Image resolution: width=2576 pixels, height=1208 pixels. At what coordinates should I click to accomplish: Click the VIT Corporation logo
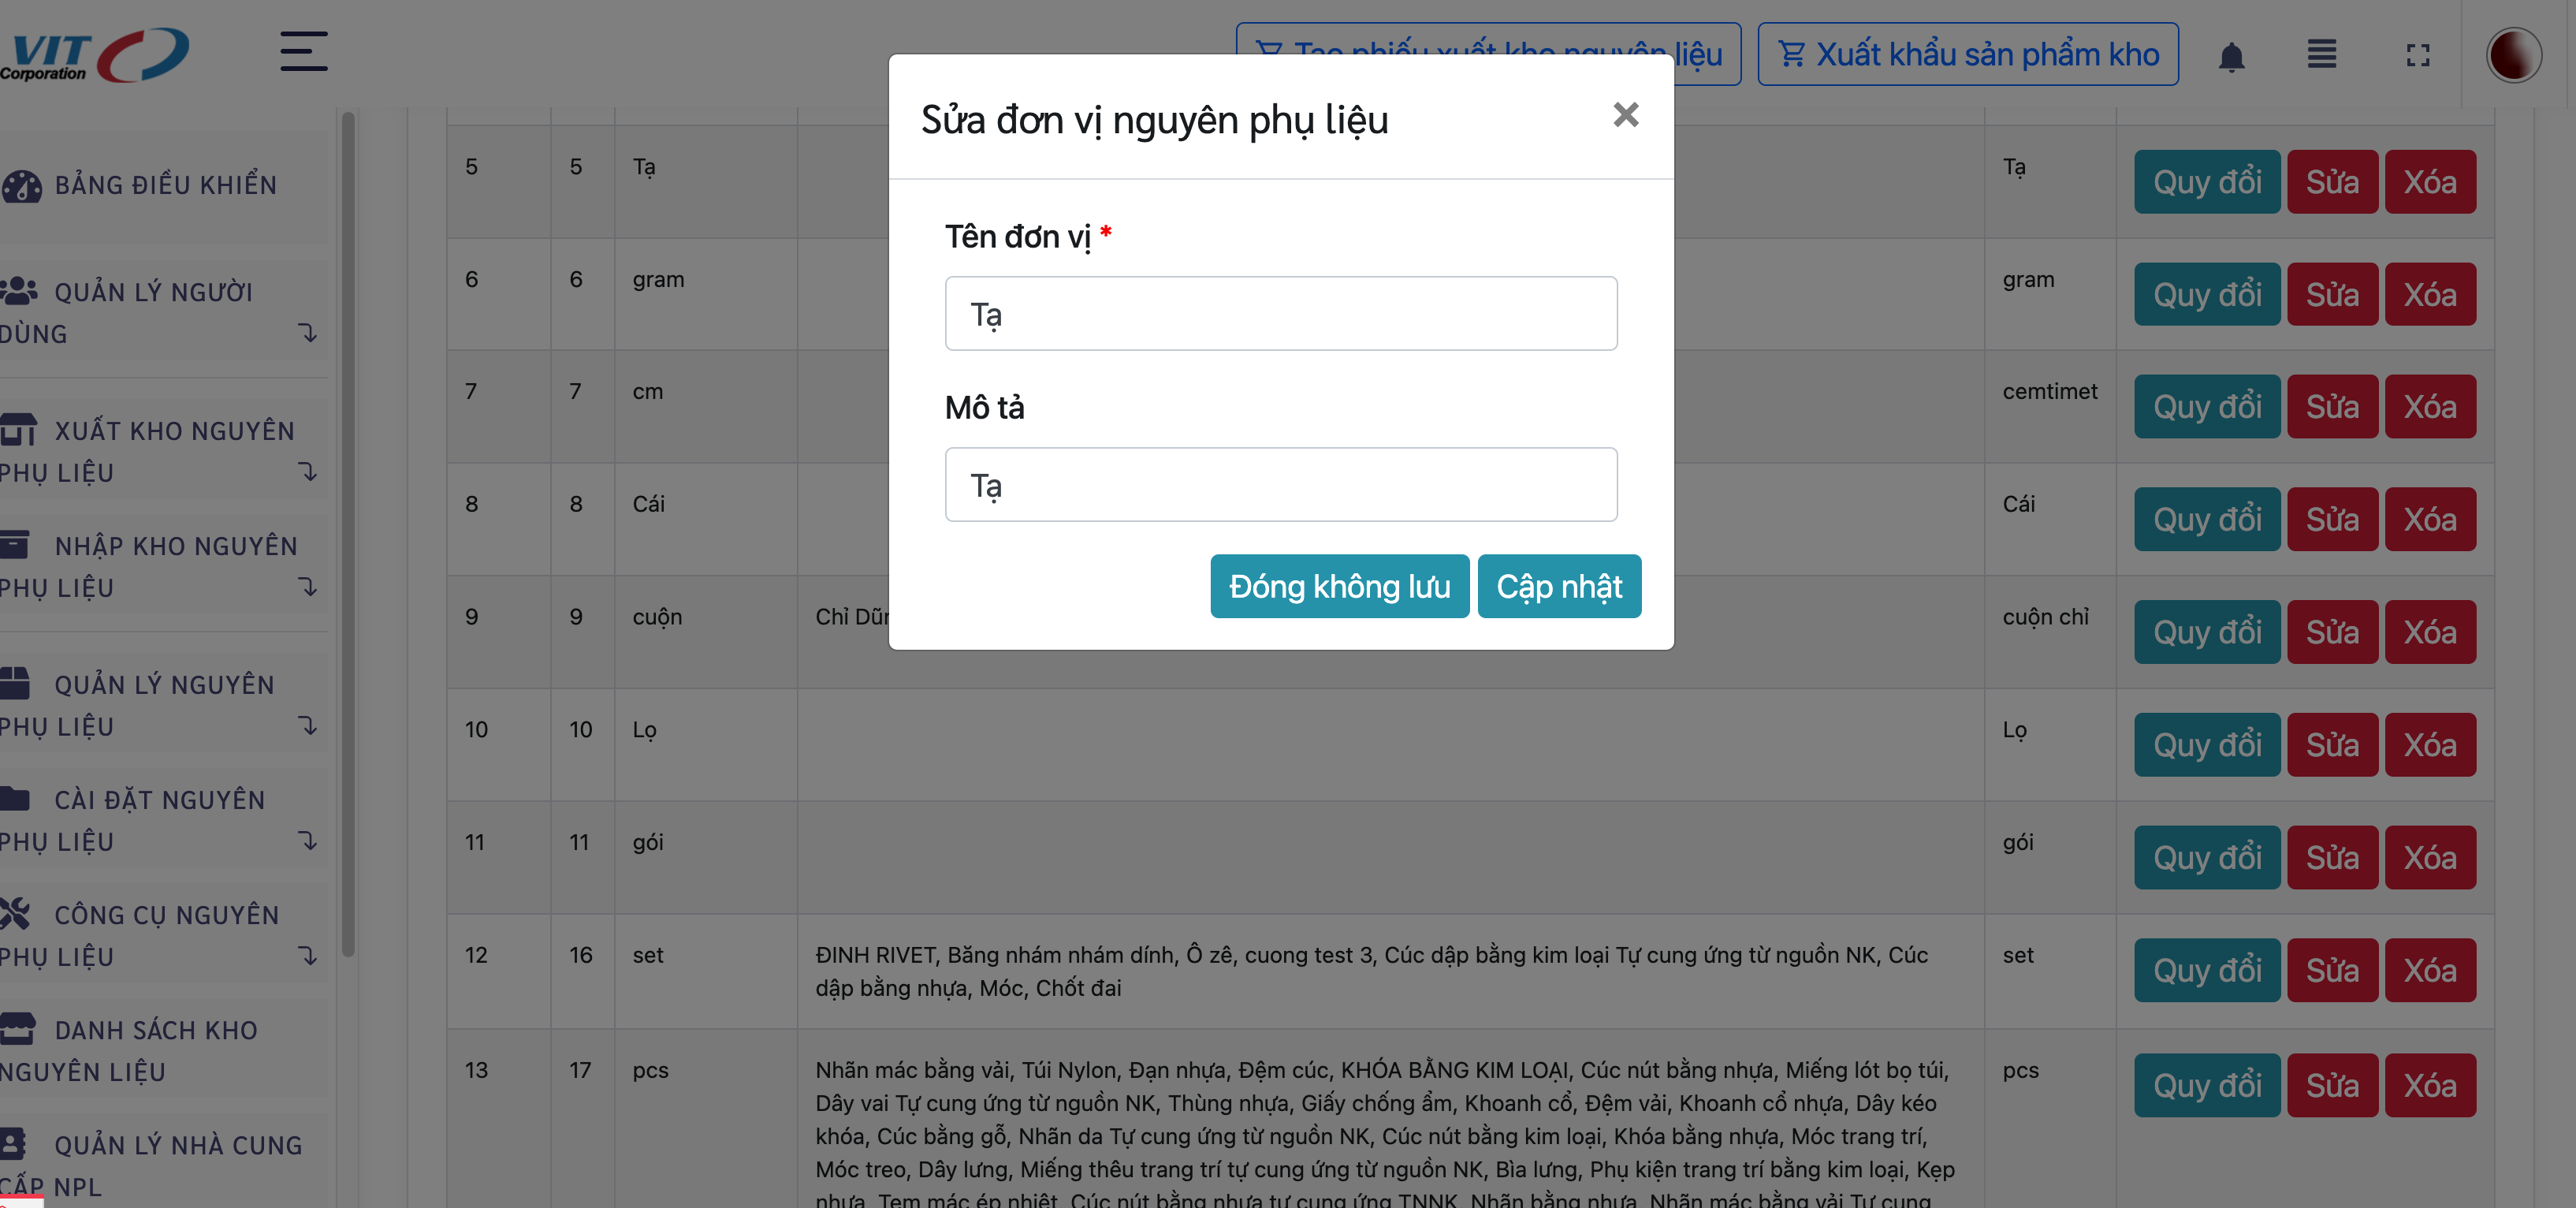[x=95, y=54]
